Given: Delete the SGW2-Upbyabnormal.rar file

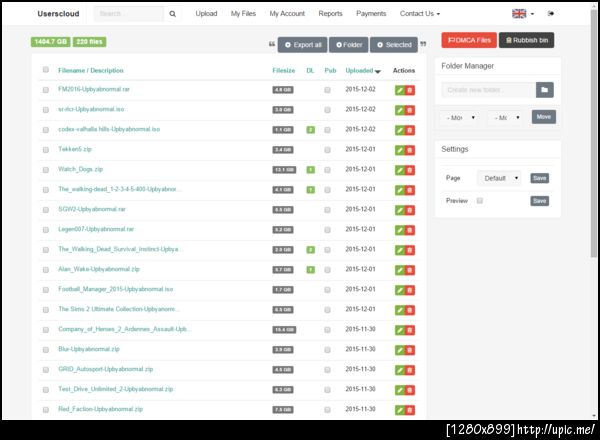Looking at the screenshot, I should (x=410, y=210).
